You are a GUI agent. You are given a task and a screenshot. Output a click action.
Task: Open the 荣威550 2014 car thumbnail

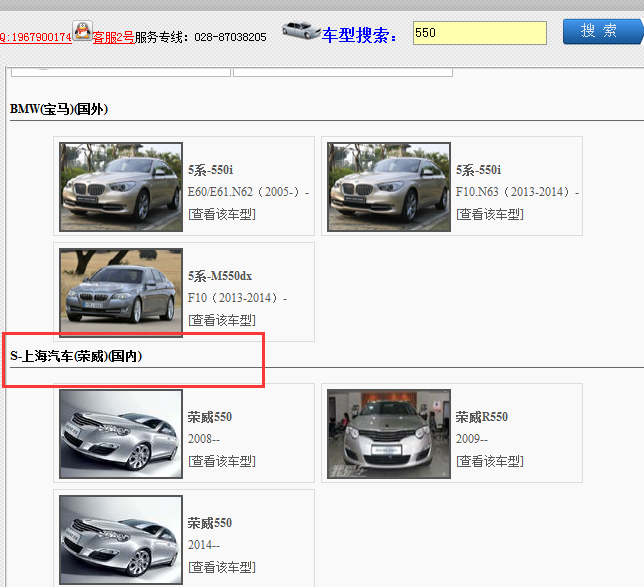121,540
